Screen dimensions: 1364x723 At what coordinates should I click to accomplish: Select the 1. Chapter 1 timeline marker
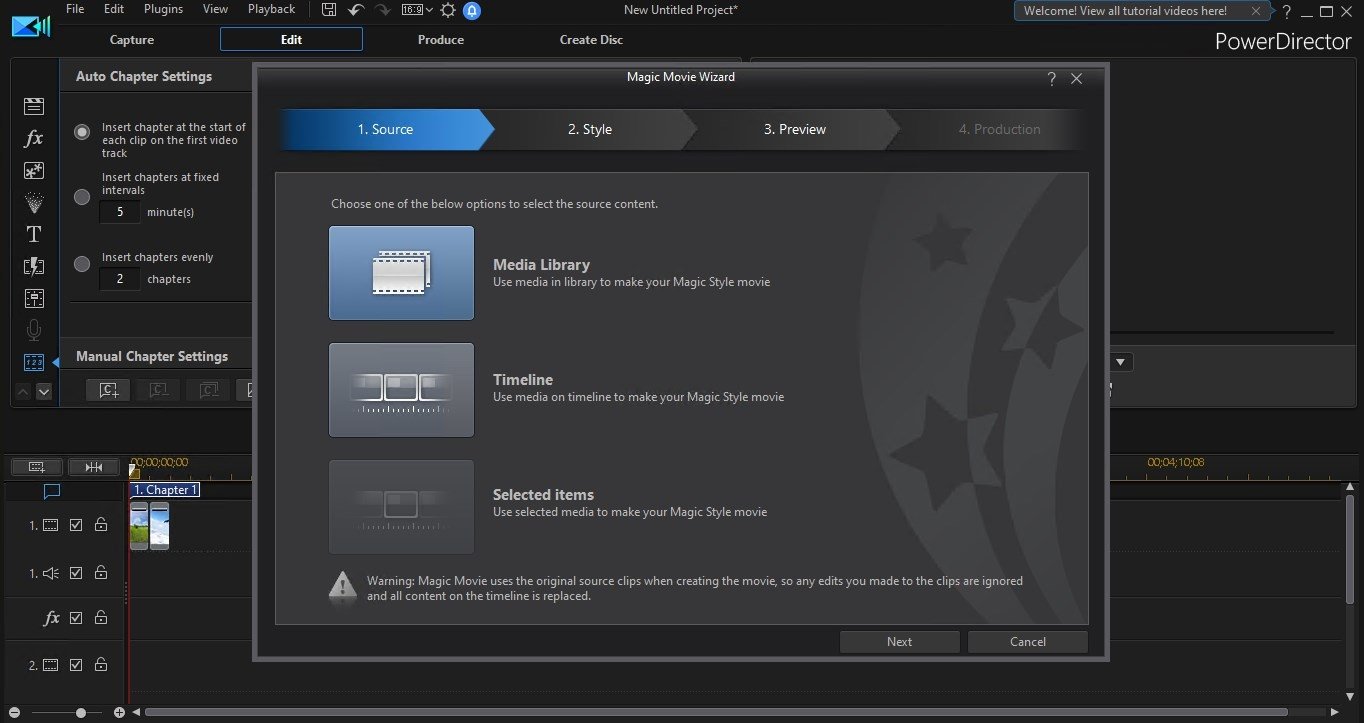(166, 490)
